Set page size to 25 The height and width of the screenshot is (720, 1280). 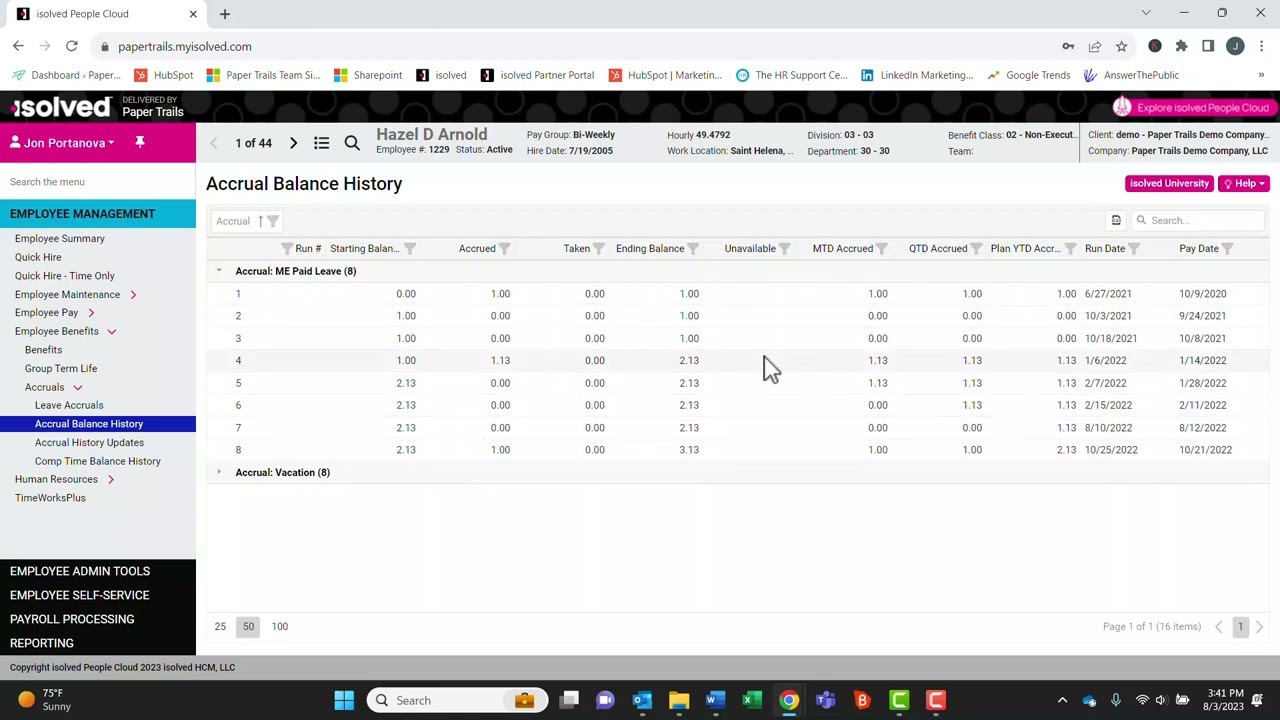[220, 626]
